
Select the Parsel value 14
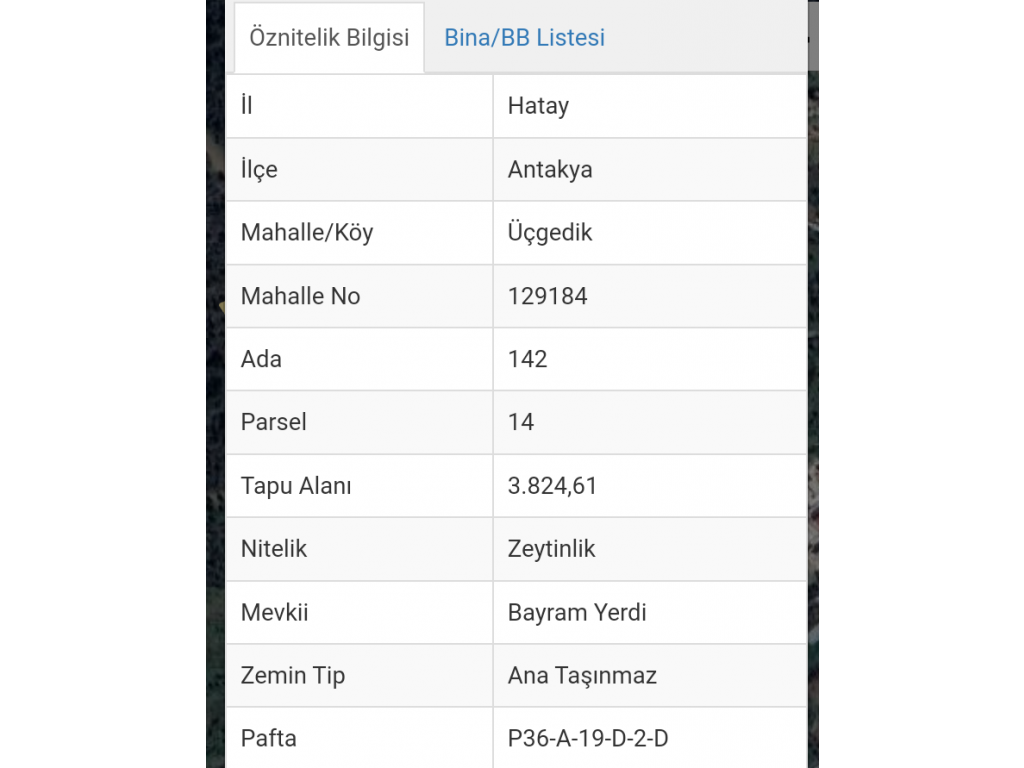click(x=521, y=422)
